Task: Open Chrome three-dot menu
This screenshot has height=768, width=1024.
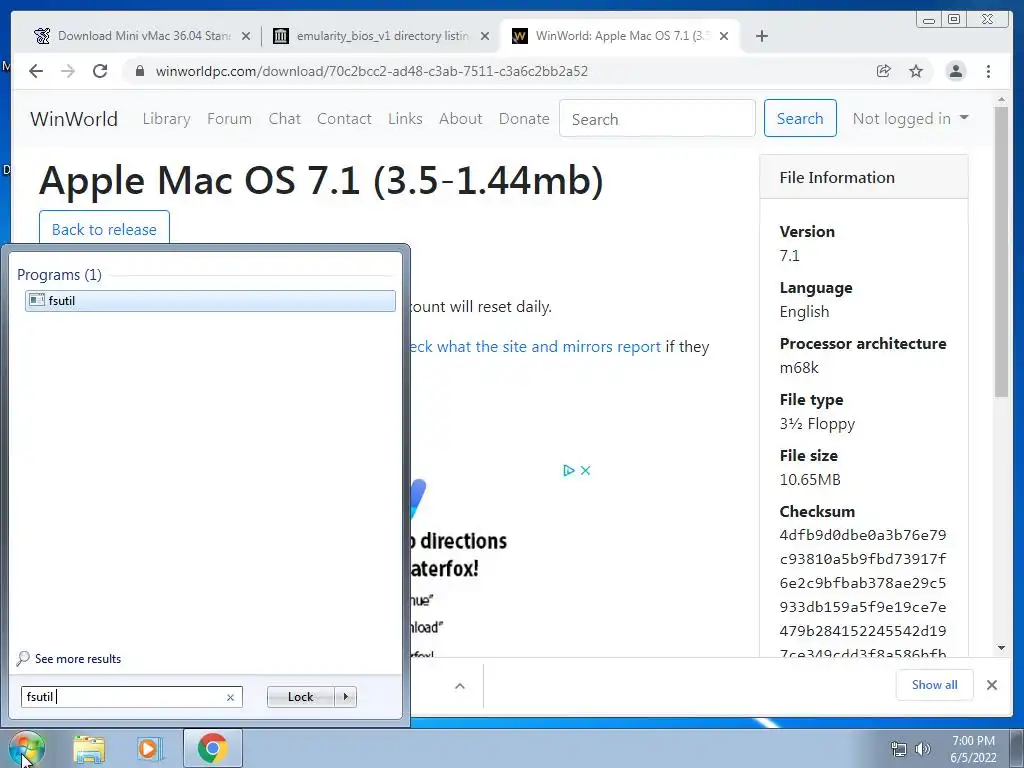Action: (x=989, y=71)
